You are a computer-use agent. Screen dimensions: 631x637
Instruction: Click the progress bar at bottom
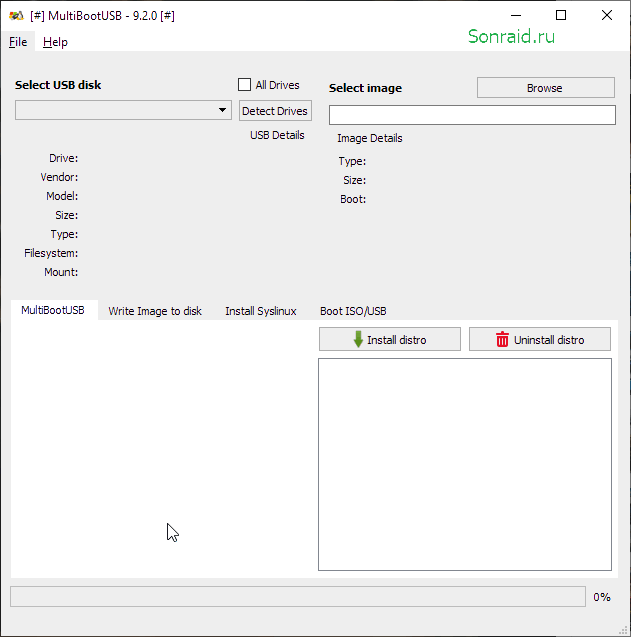[298, 596]
